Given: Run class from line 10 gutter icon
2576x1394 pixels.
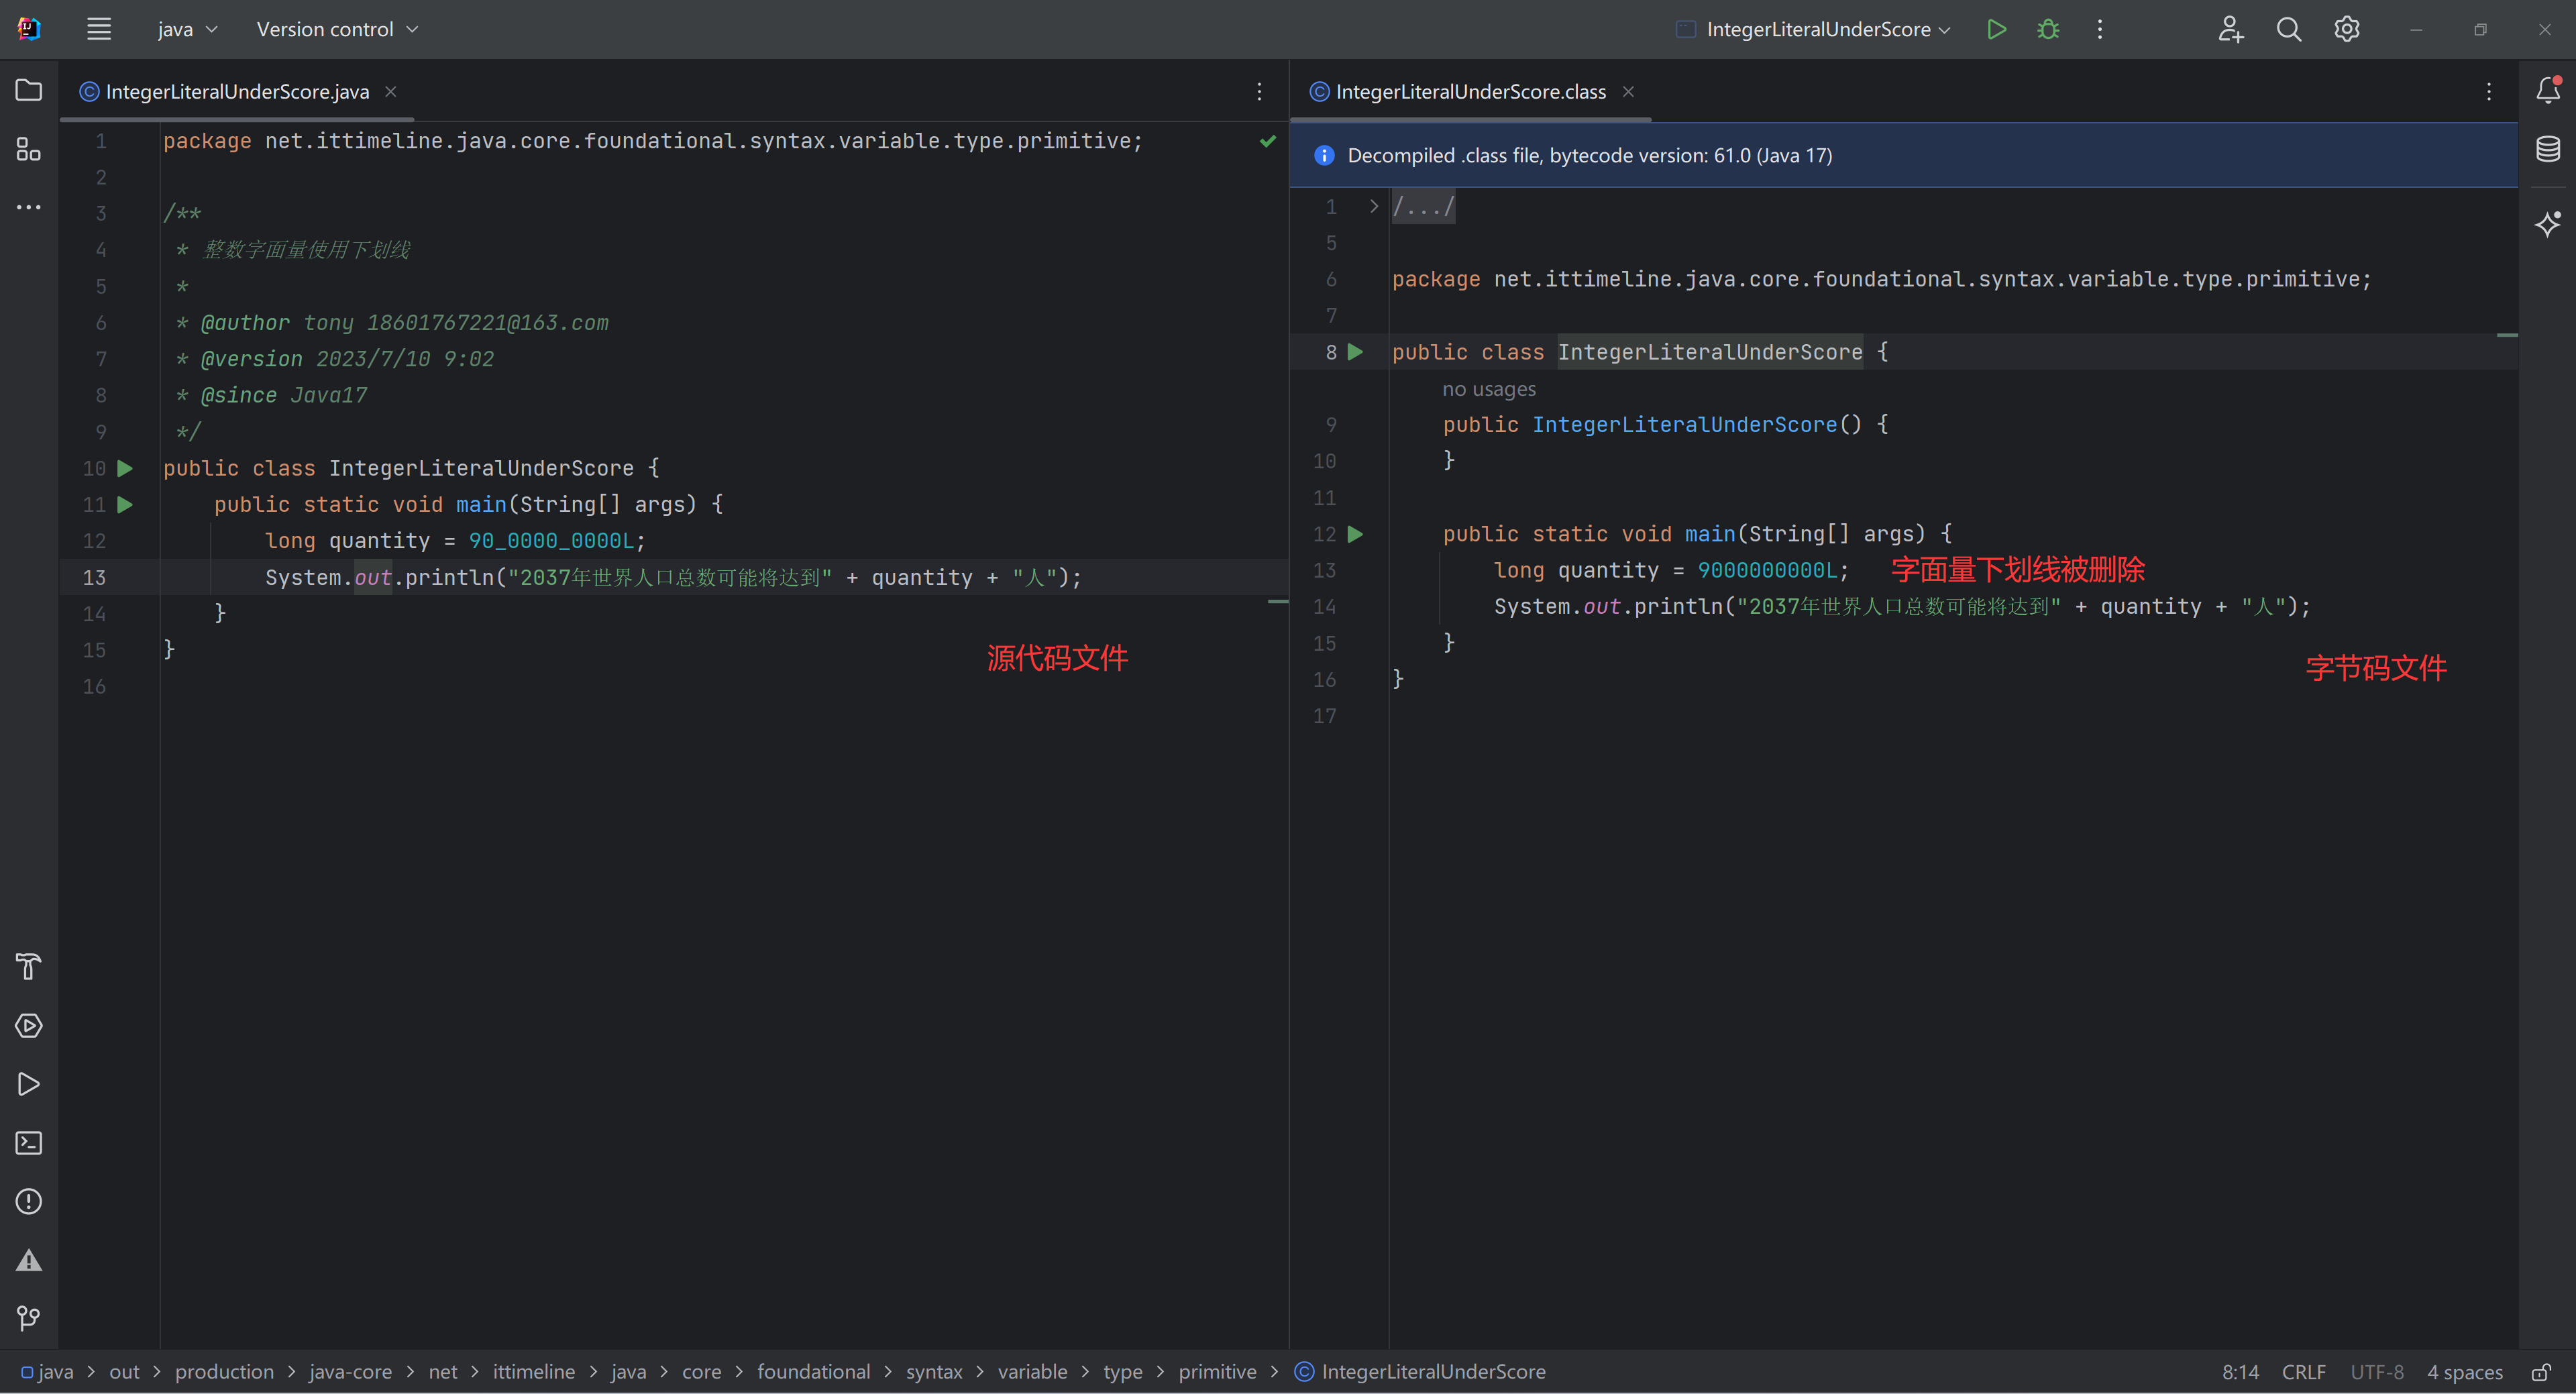Looking at the screenshot, I should (x=125, y=468).
